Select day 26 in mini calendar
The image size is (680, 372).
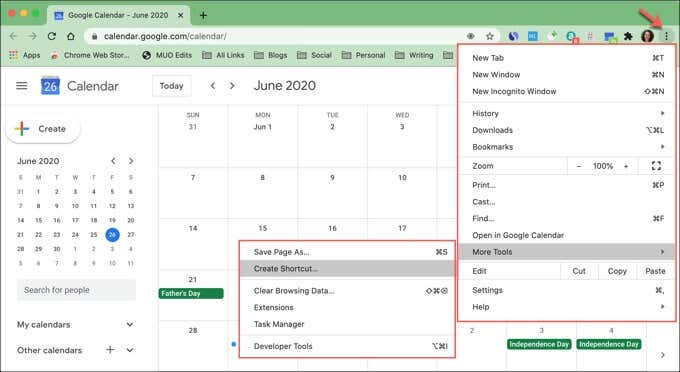coord(112,235)
